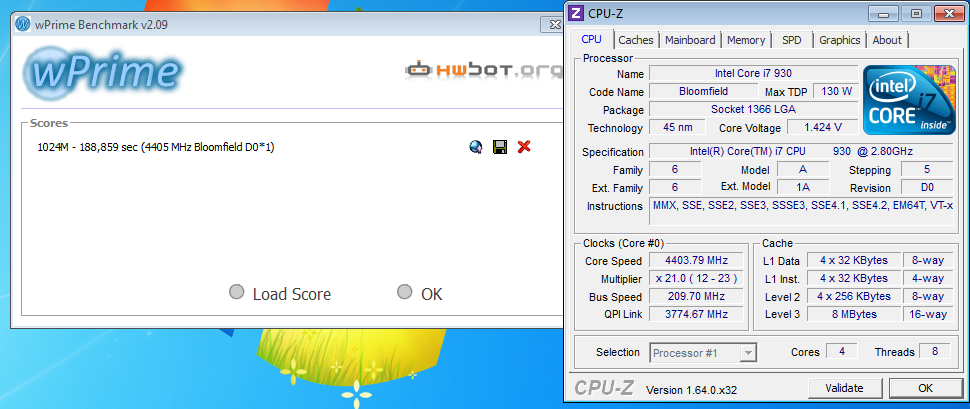
Task: Click the Cores value 4
Action: [x=842, y=351]
